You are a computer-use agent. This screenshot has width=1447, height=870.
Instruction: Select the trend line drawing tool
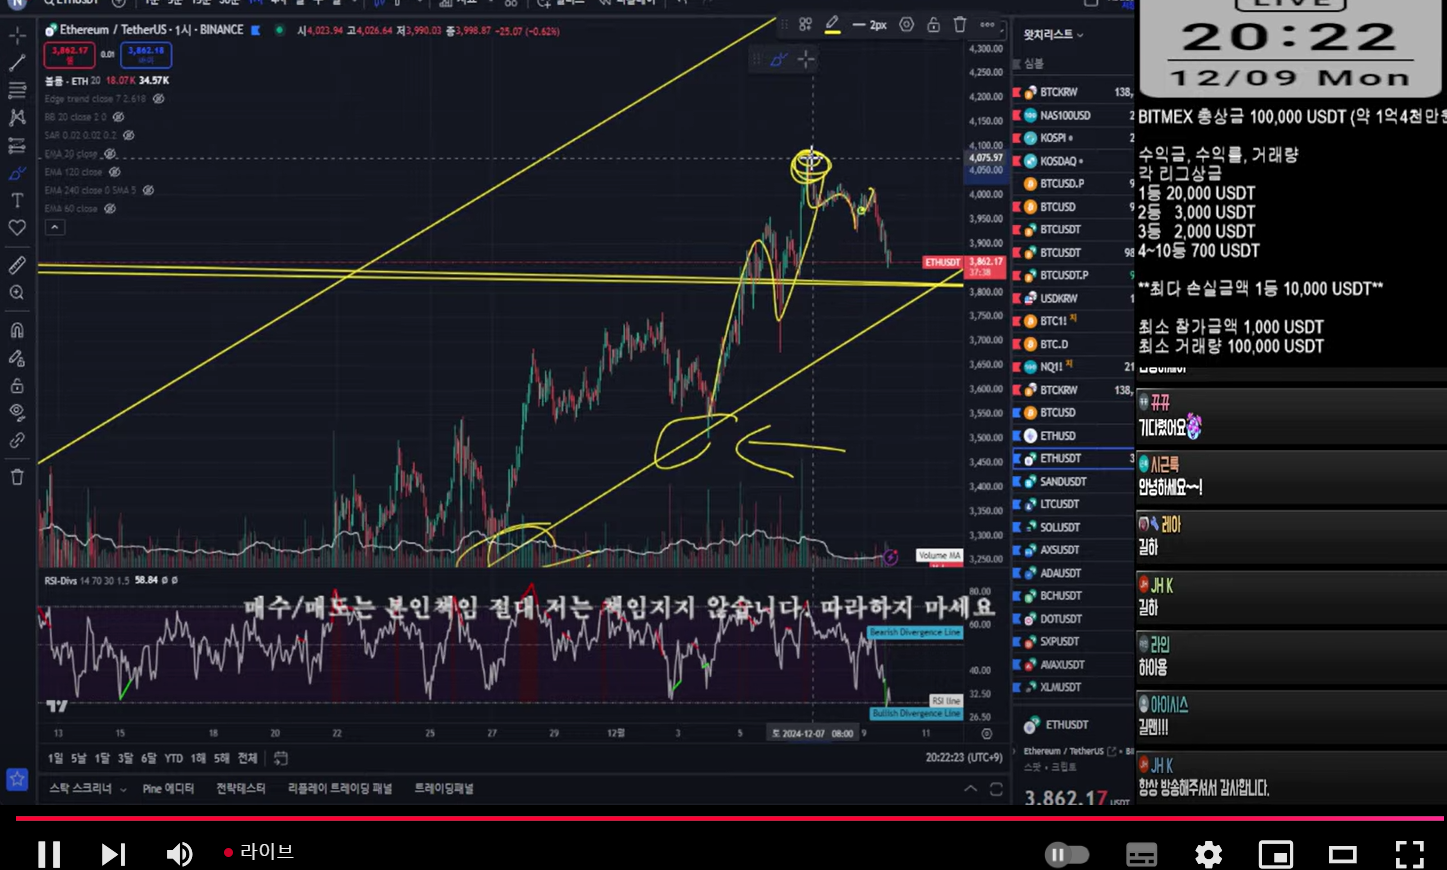(17, 63)
